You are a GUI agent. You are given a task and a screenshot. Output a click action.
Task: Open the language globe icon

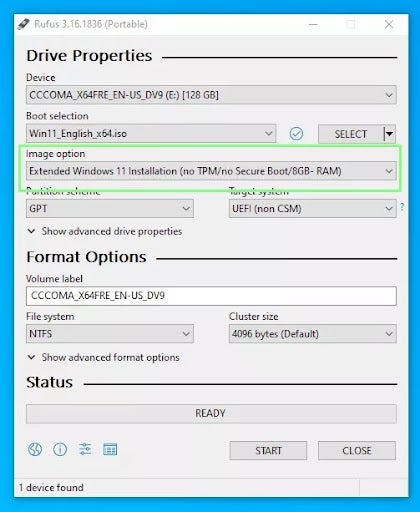click(35, 449)
